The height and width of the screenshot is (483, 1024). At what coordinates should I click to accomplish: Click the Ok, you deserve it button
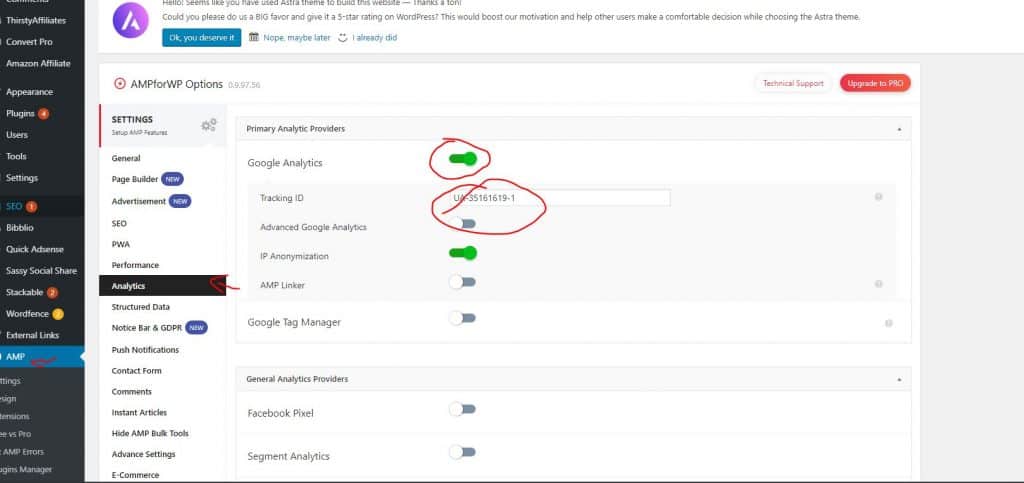tap(202, 38)
